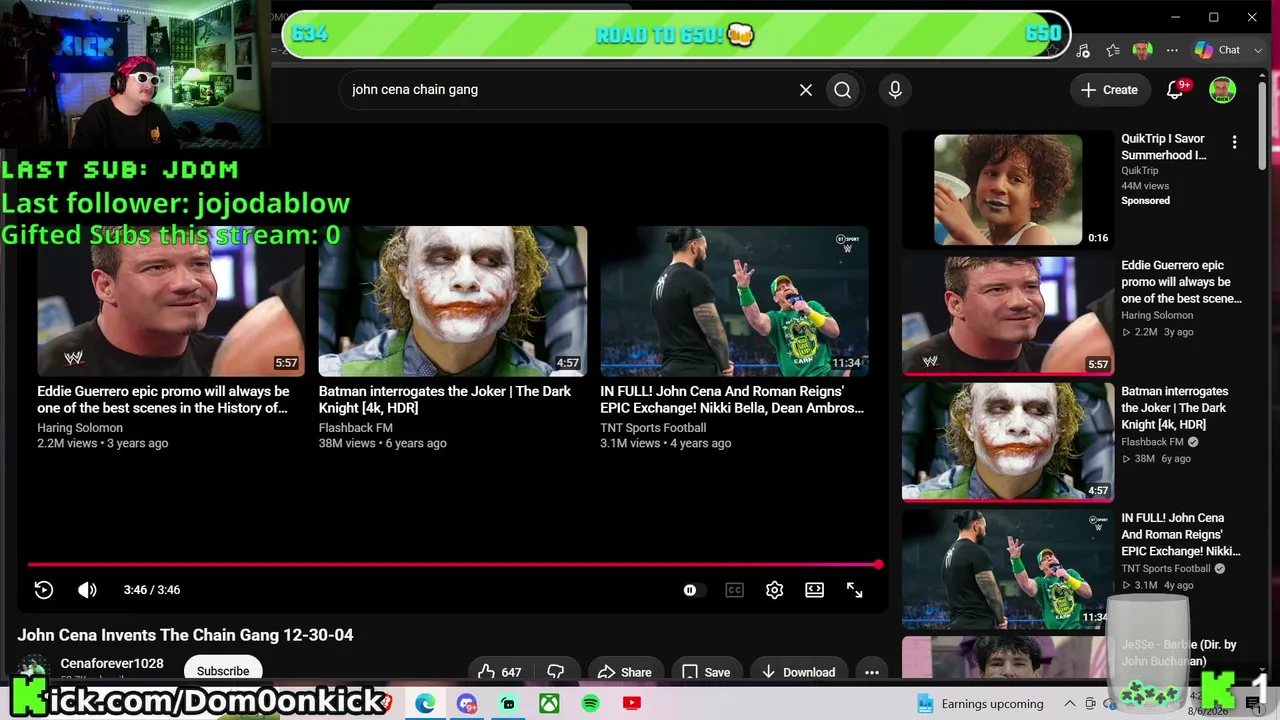Download the video
The height and width of the screenshot is (720, 1280).
click(x=798, y=672)
